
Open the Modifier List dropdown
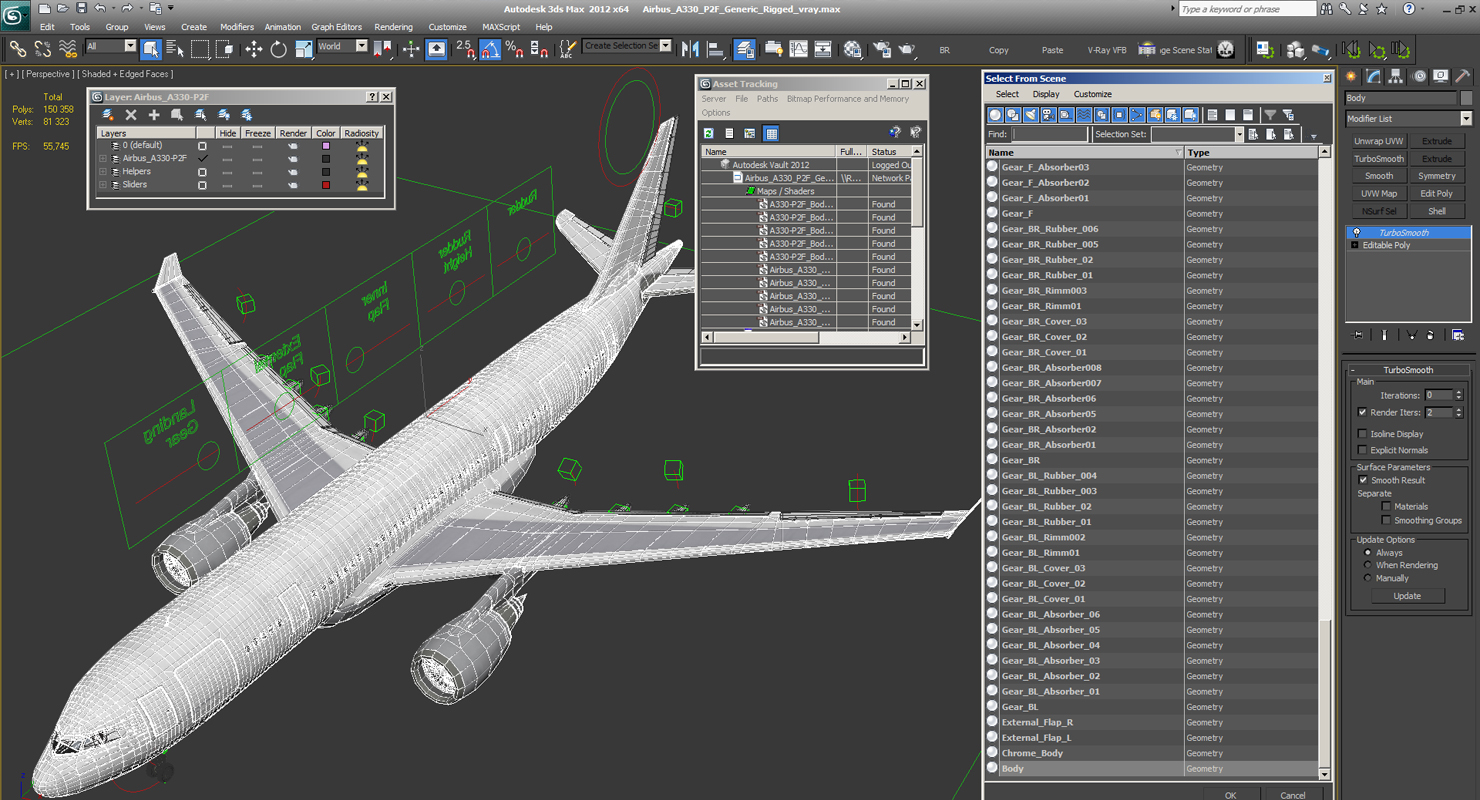[1408, 119]
